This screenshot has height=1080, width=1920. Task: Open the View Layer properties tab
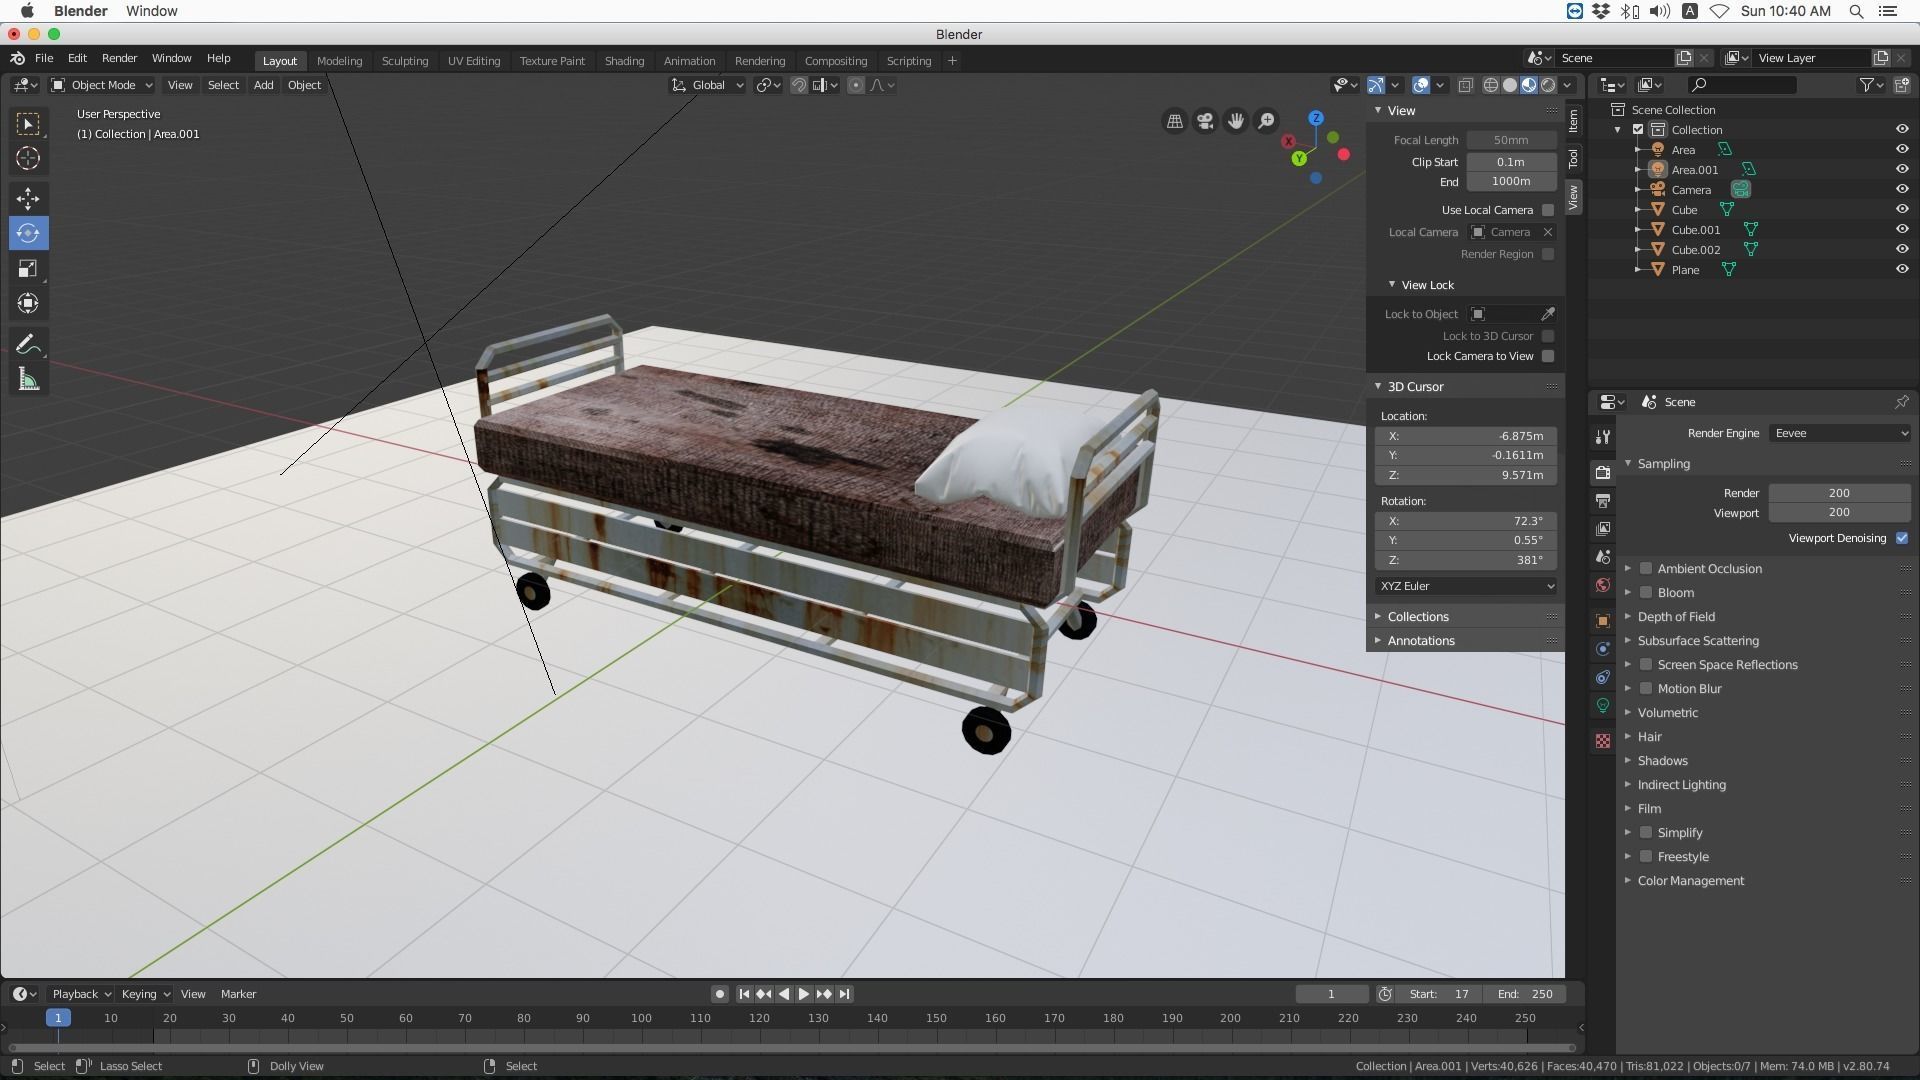pyautogui.click(x=1603, y=528)
